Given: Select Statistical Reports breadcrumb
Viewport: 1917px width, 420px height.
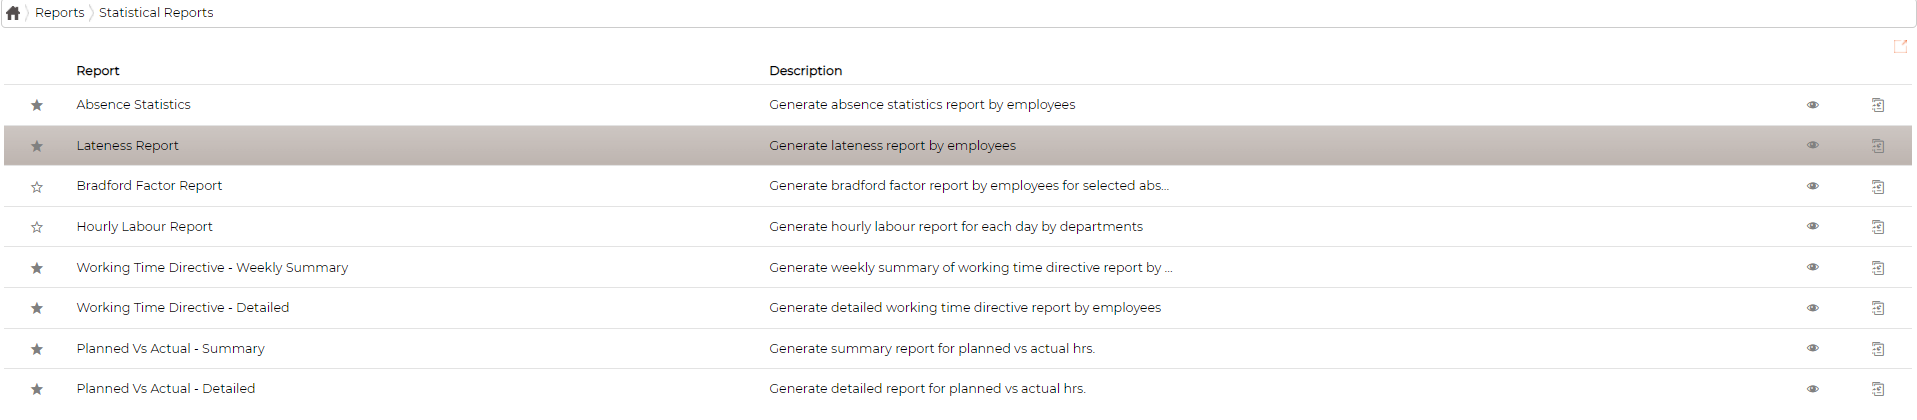Looking at the screenshot, I should click(156, 13).
